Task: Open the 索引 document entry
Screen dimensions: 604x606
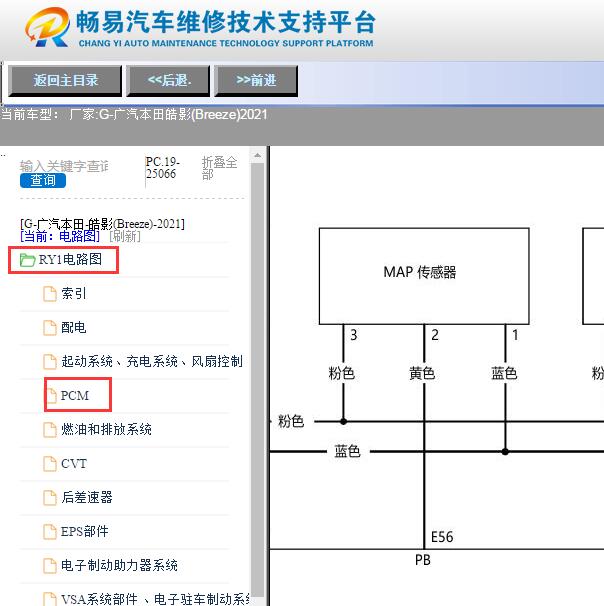Action: coord(73,293)
